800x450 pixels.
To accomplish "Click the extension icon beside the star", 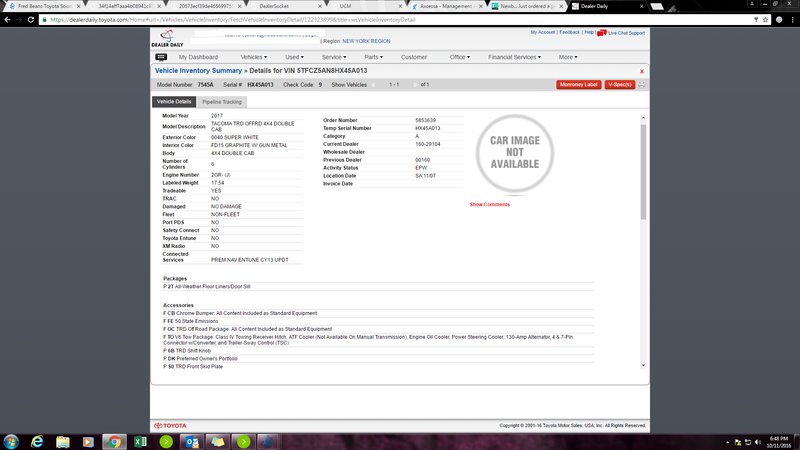I will pyautogui.click(x=779, y=19).
